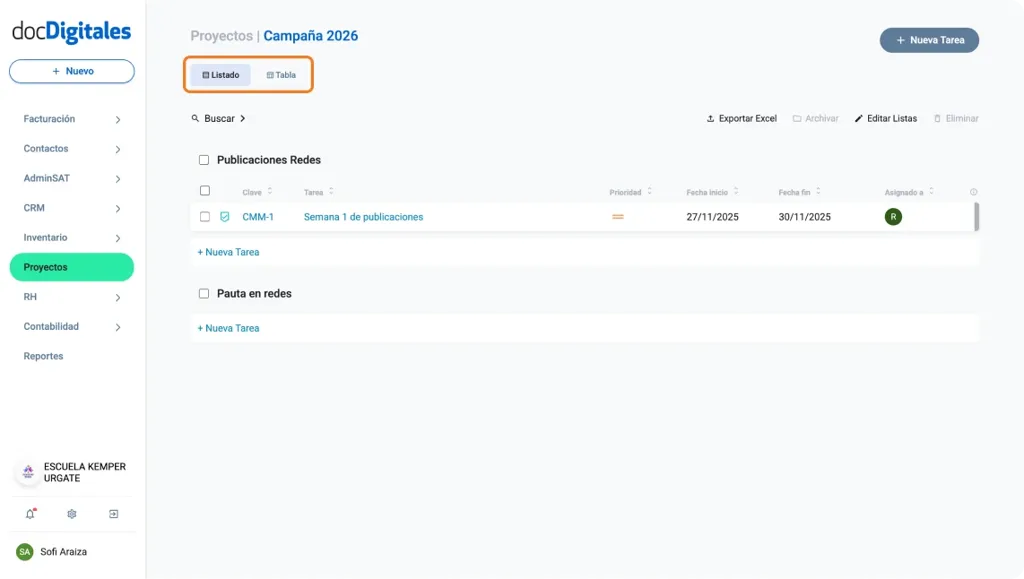Click the logout icon in the sidebar

coord(114,513)
